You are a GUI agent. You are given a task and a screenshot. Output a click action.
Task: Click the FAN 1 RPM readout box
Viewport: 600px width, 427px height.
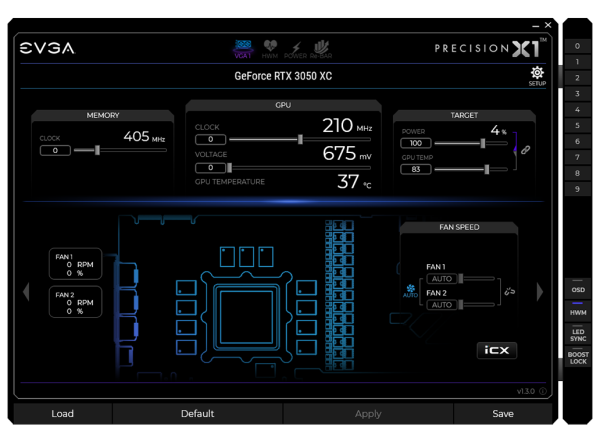pos(75,264)
